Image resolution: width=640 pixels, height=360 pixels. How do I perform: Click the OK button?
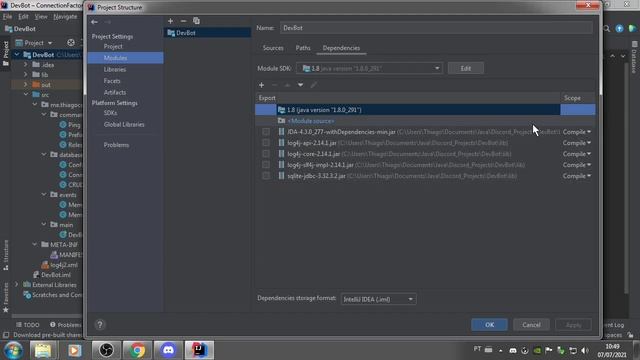click(489, 324)
